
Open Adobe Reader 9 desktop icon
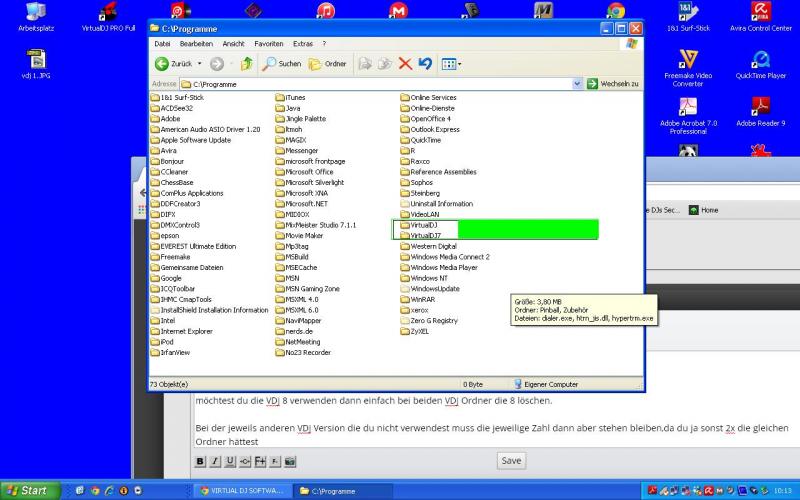coord(760,112)
